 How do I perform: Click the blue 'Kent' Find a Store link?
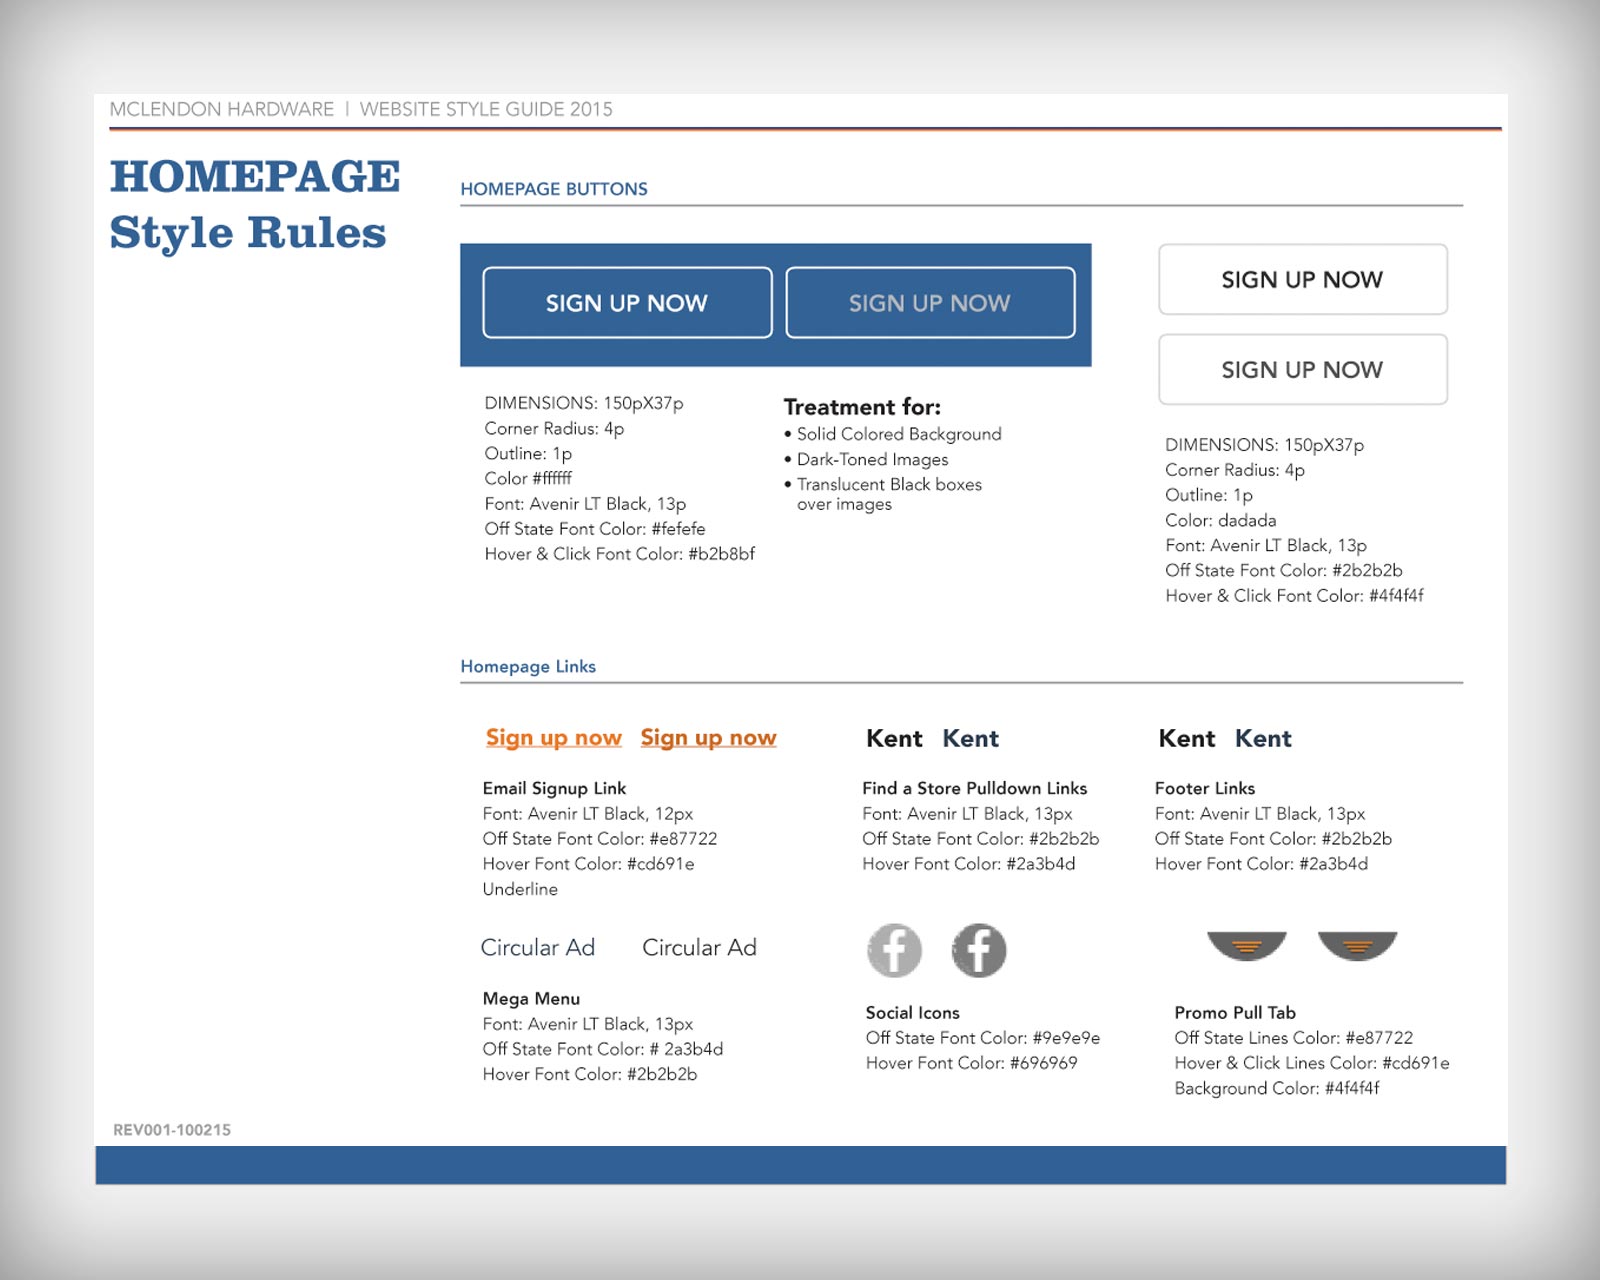tap(970, 738)
